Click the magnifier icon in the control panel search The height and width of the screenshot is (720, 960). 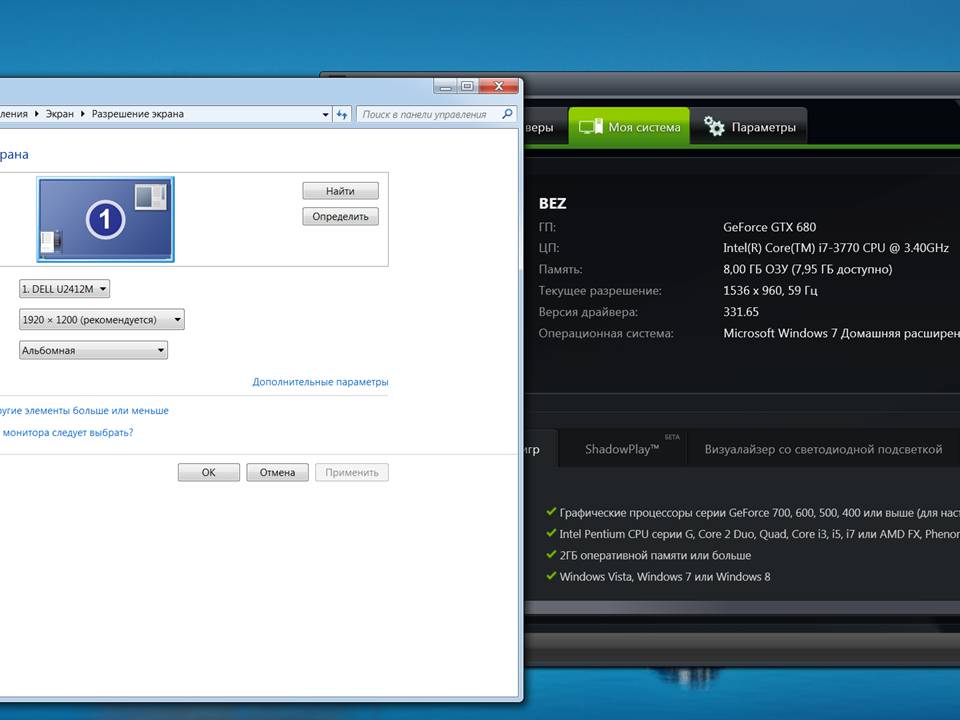pos(507,114)
